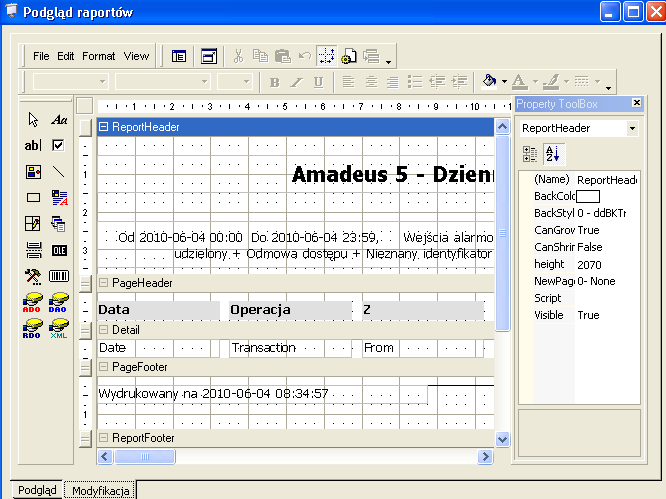Select the pointer arrow tool
The height and width of the screenshot is (499, 666).
[x=33, y=120]
